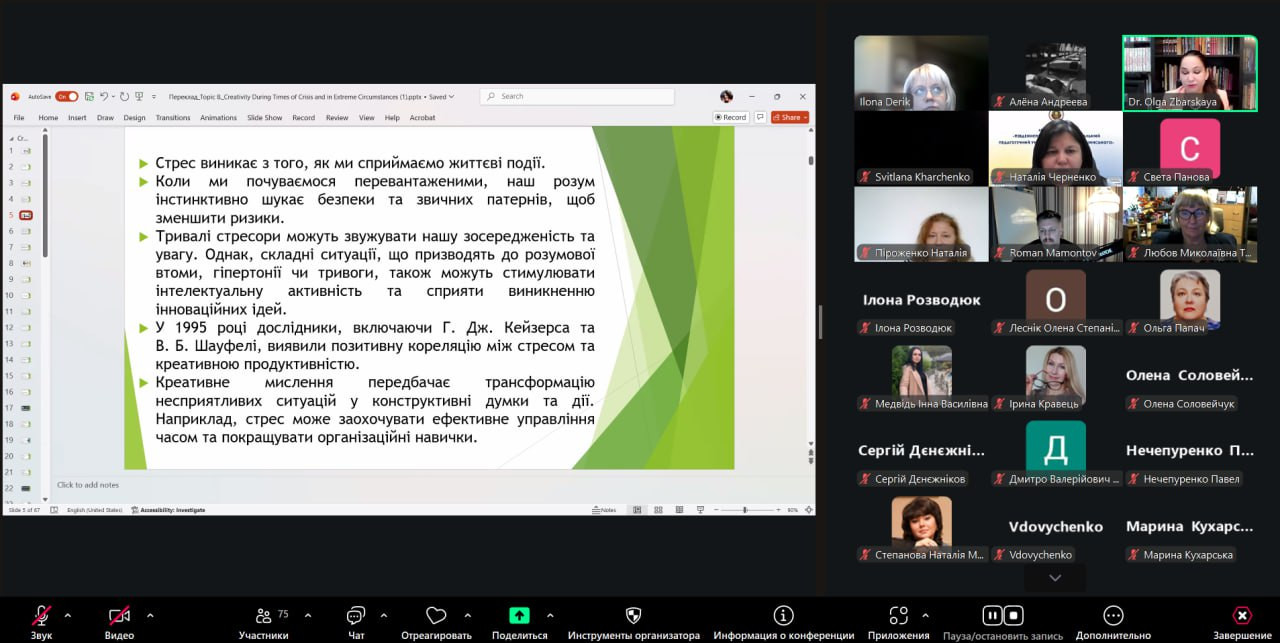This screenshot has width=1280, height=643.
Task: Show next page of gallery participants
Action: pyautogui.click(x=1055, y=578)
